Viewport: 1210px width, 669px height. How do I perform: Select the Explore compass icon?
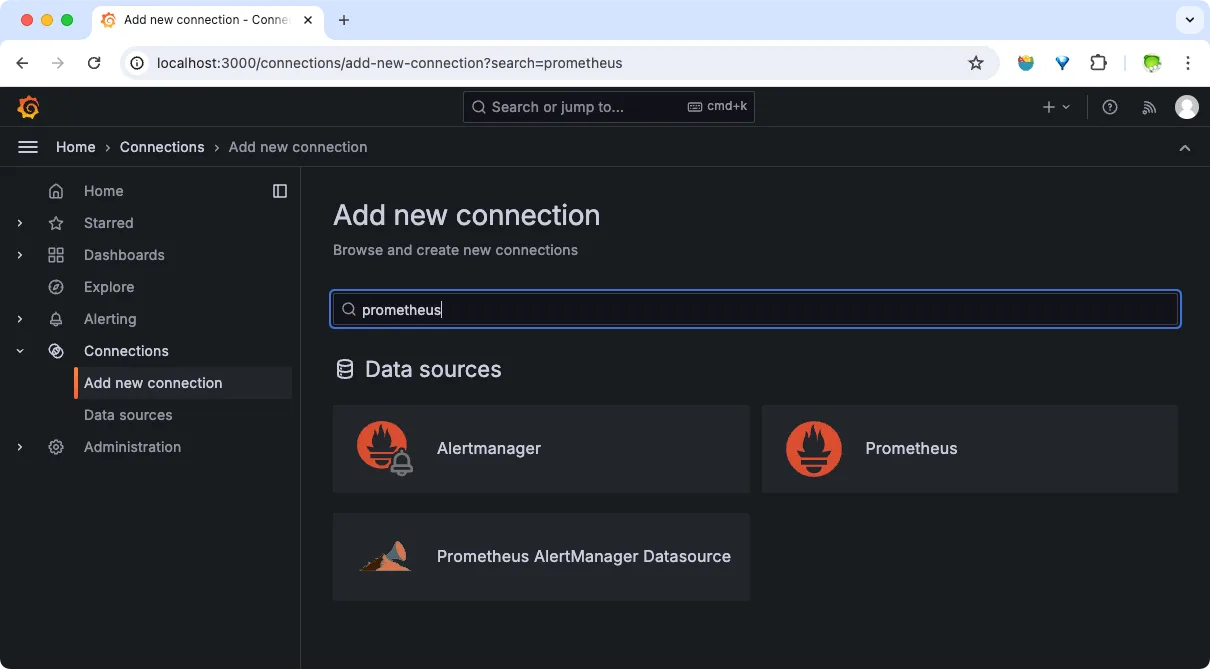point(56,287)
